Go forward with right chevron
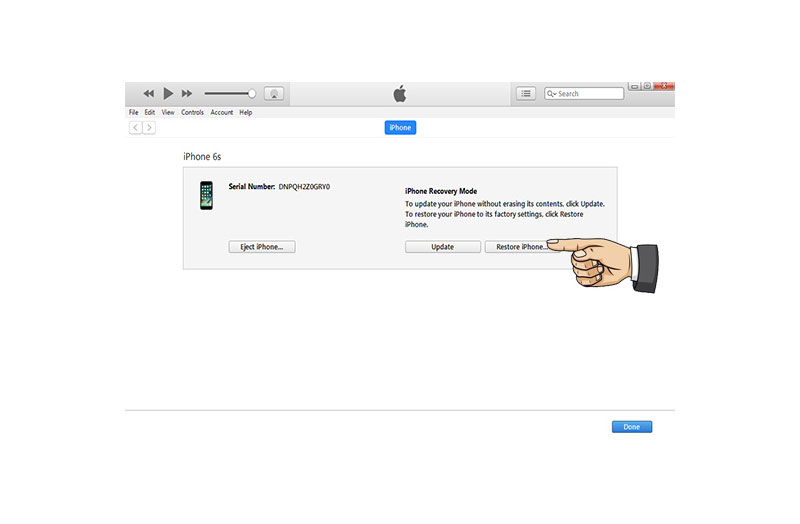This screenshot has height=524, width=800. (149, 128)
